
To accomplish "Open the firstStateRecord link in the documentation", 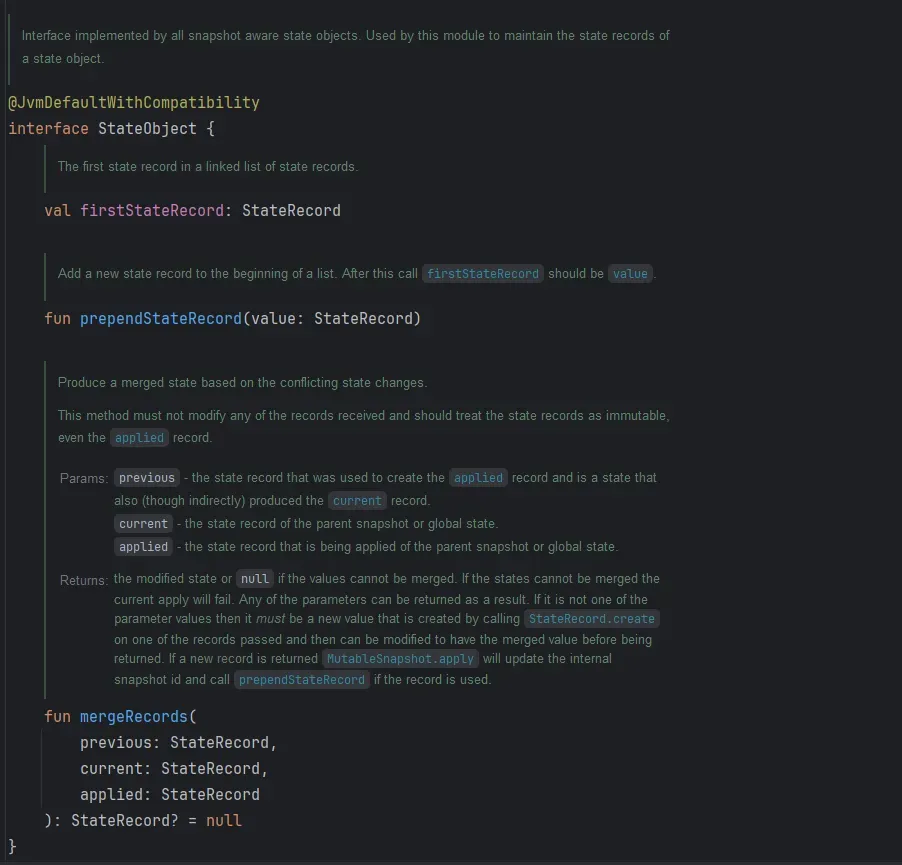I will coord(483,274).
